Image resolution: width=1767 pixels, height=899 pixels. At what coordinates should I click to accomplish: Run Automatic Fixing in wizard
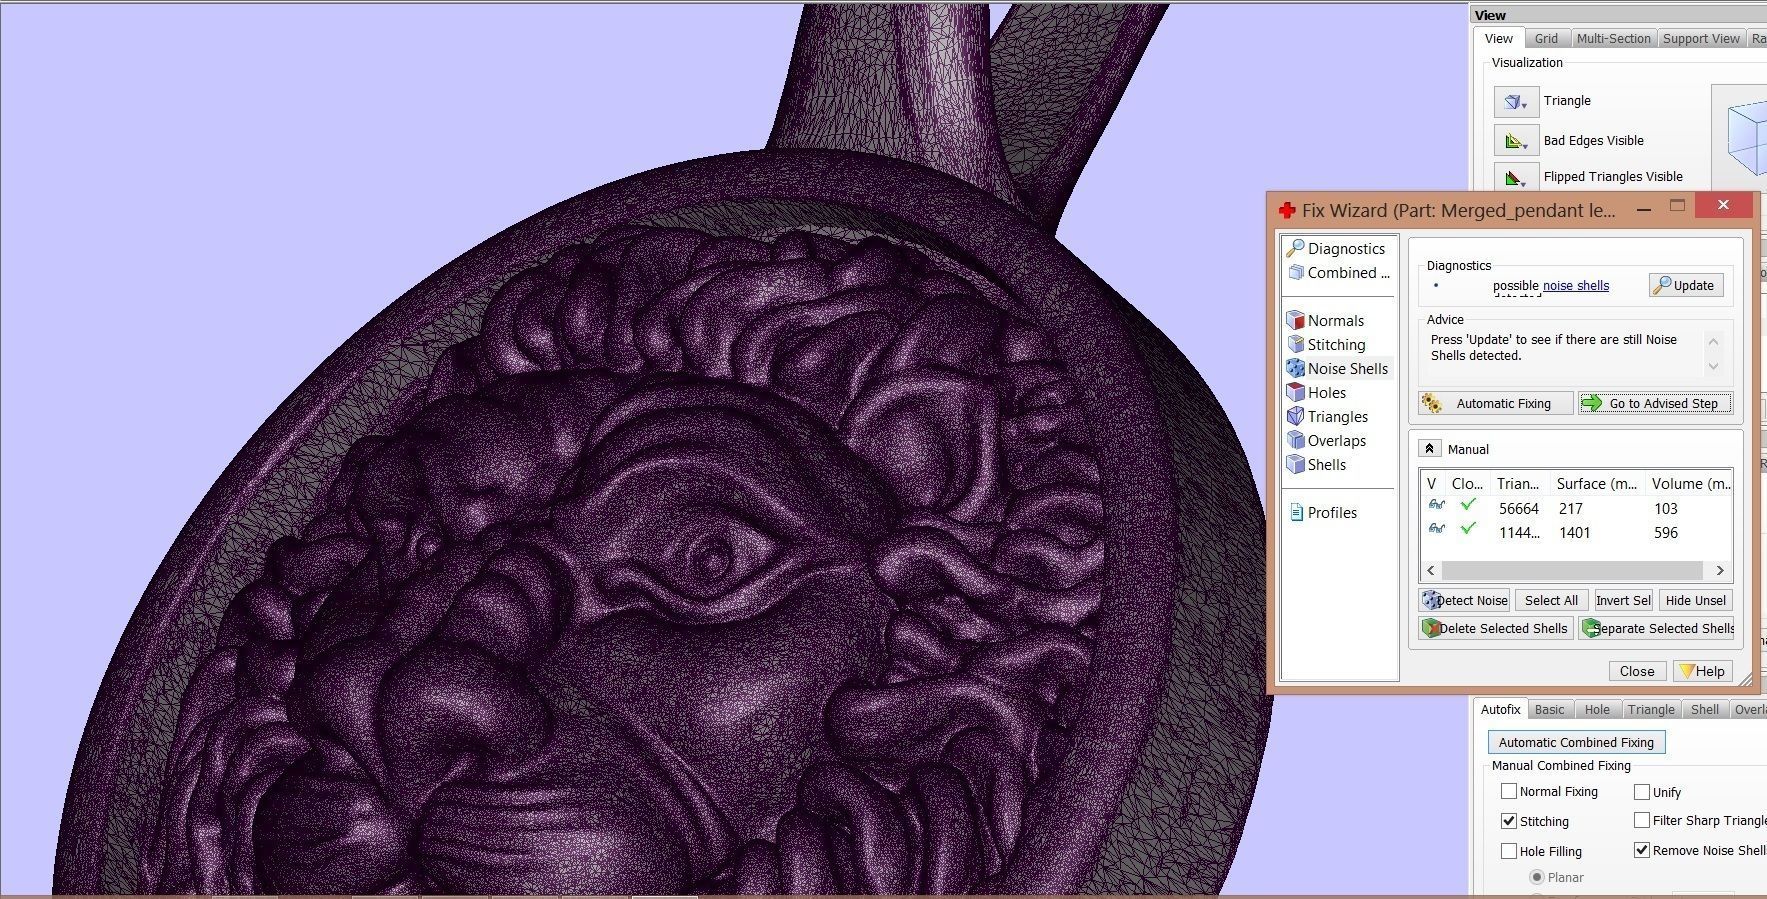[1495, 403]
